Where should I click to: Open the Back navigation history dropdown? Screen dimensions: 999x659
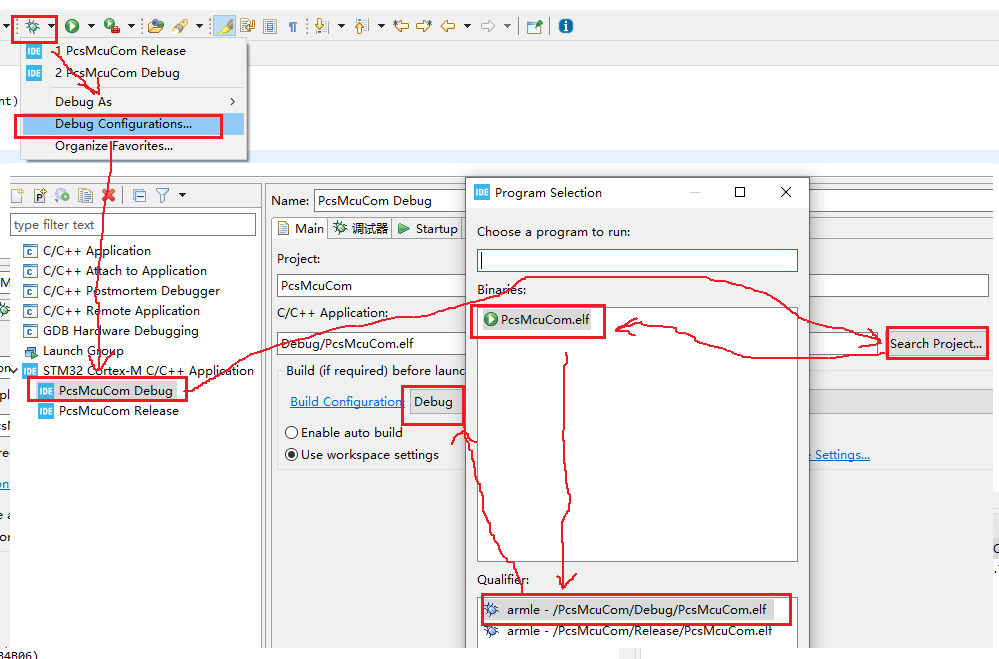click(x=467, y=26)
